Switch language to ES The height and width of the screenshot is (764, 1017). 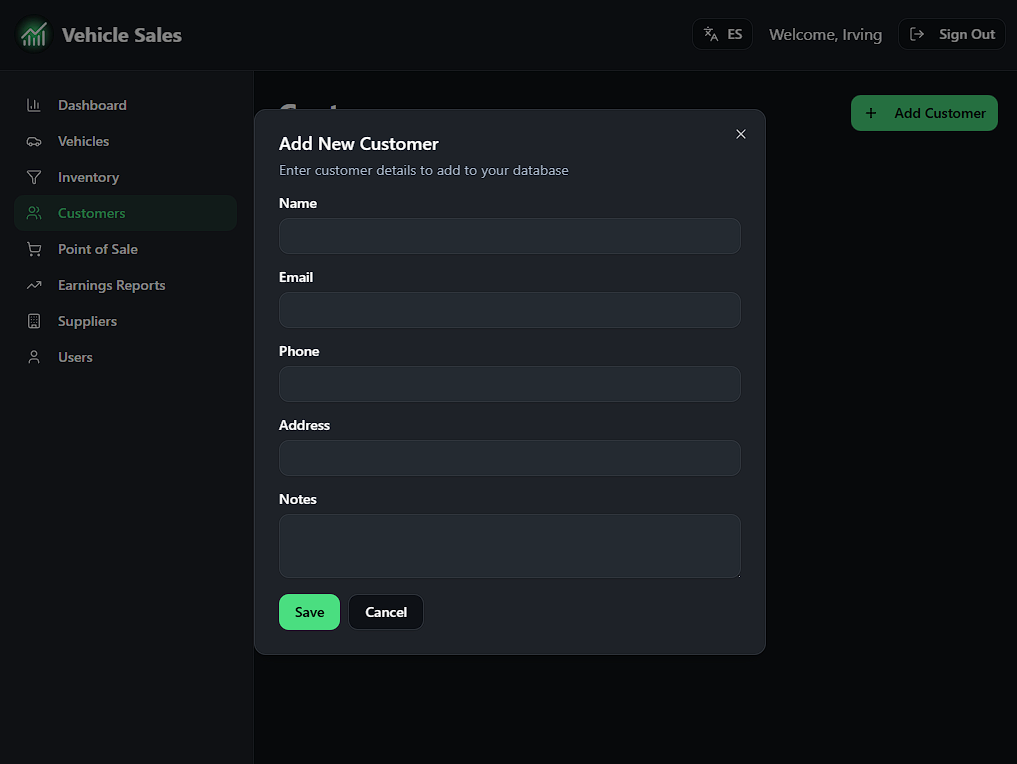pyautogui.click(x=723, y=34)
